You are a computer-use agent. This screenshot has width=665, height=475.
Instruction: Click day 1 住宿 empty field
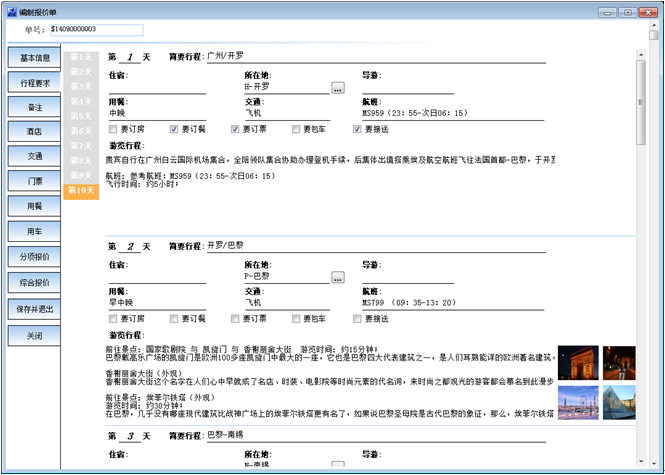[157, 87]
